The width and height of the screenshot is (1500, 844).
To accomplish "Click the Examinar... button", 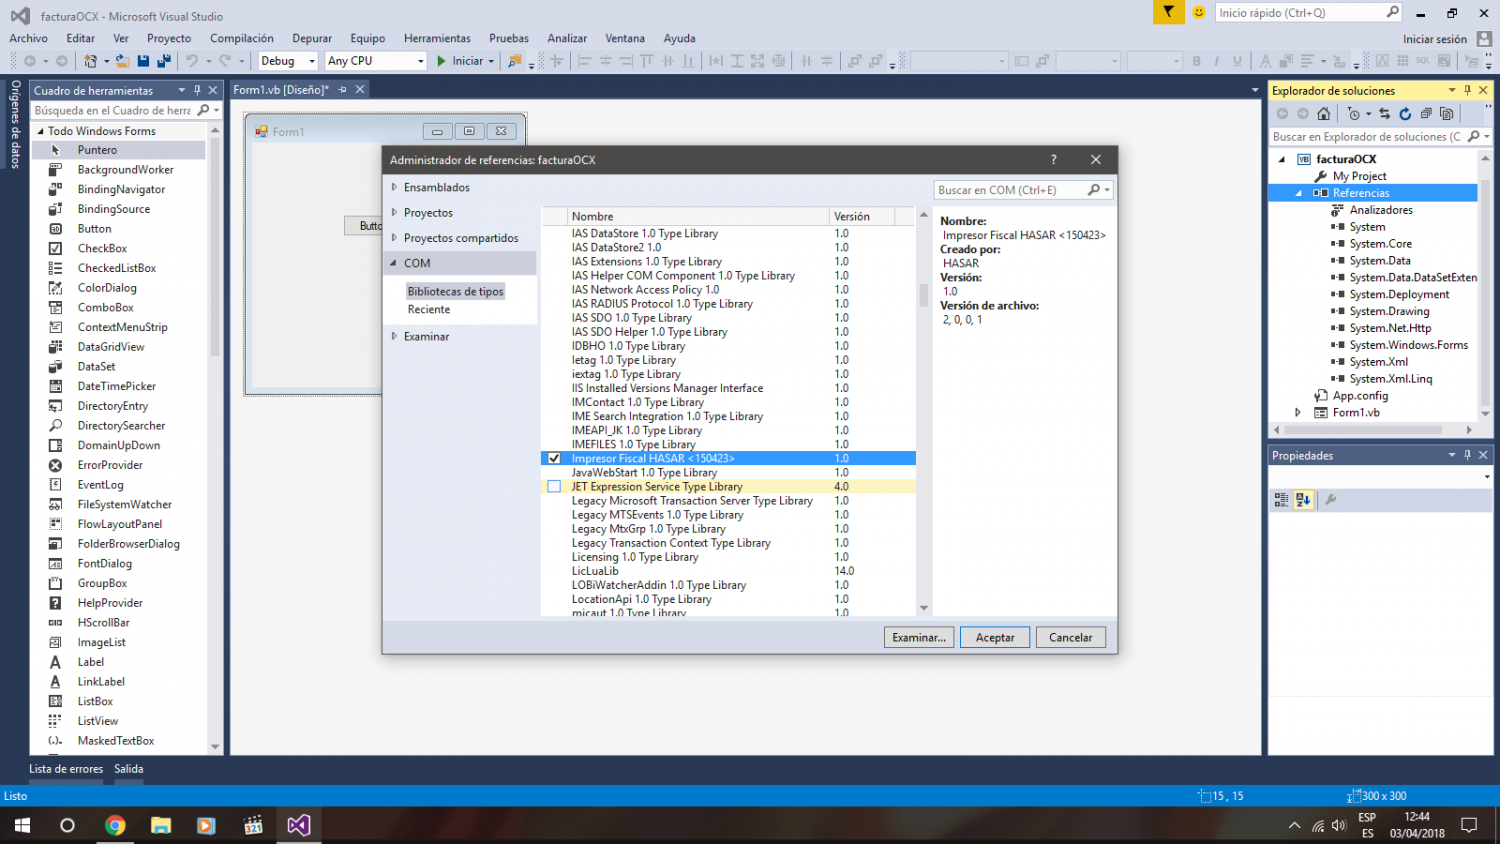I will 919,637.
